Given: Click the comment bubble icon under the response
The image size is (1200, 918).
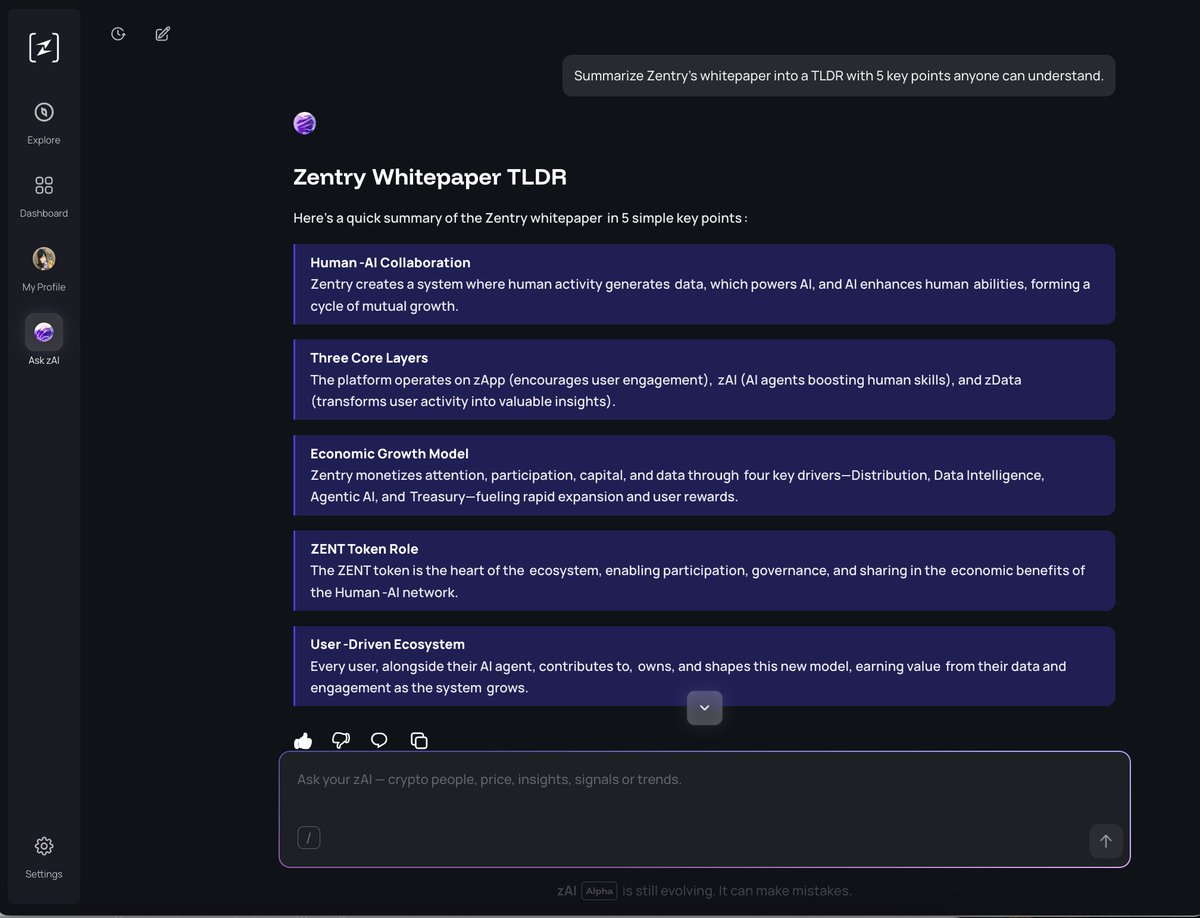Looking at the screenshot, I should click(379, 741).
